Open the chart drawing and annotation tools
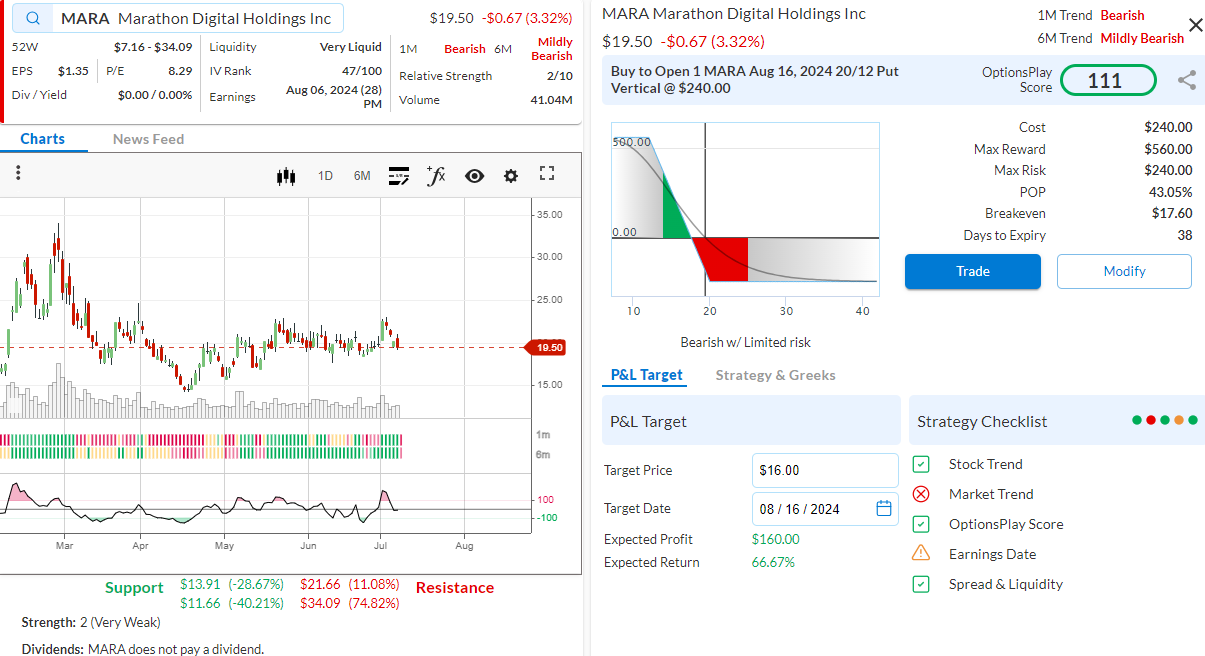 [399, 176]
